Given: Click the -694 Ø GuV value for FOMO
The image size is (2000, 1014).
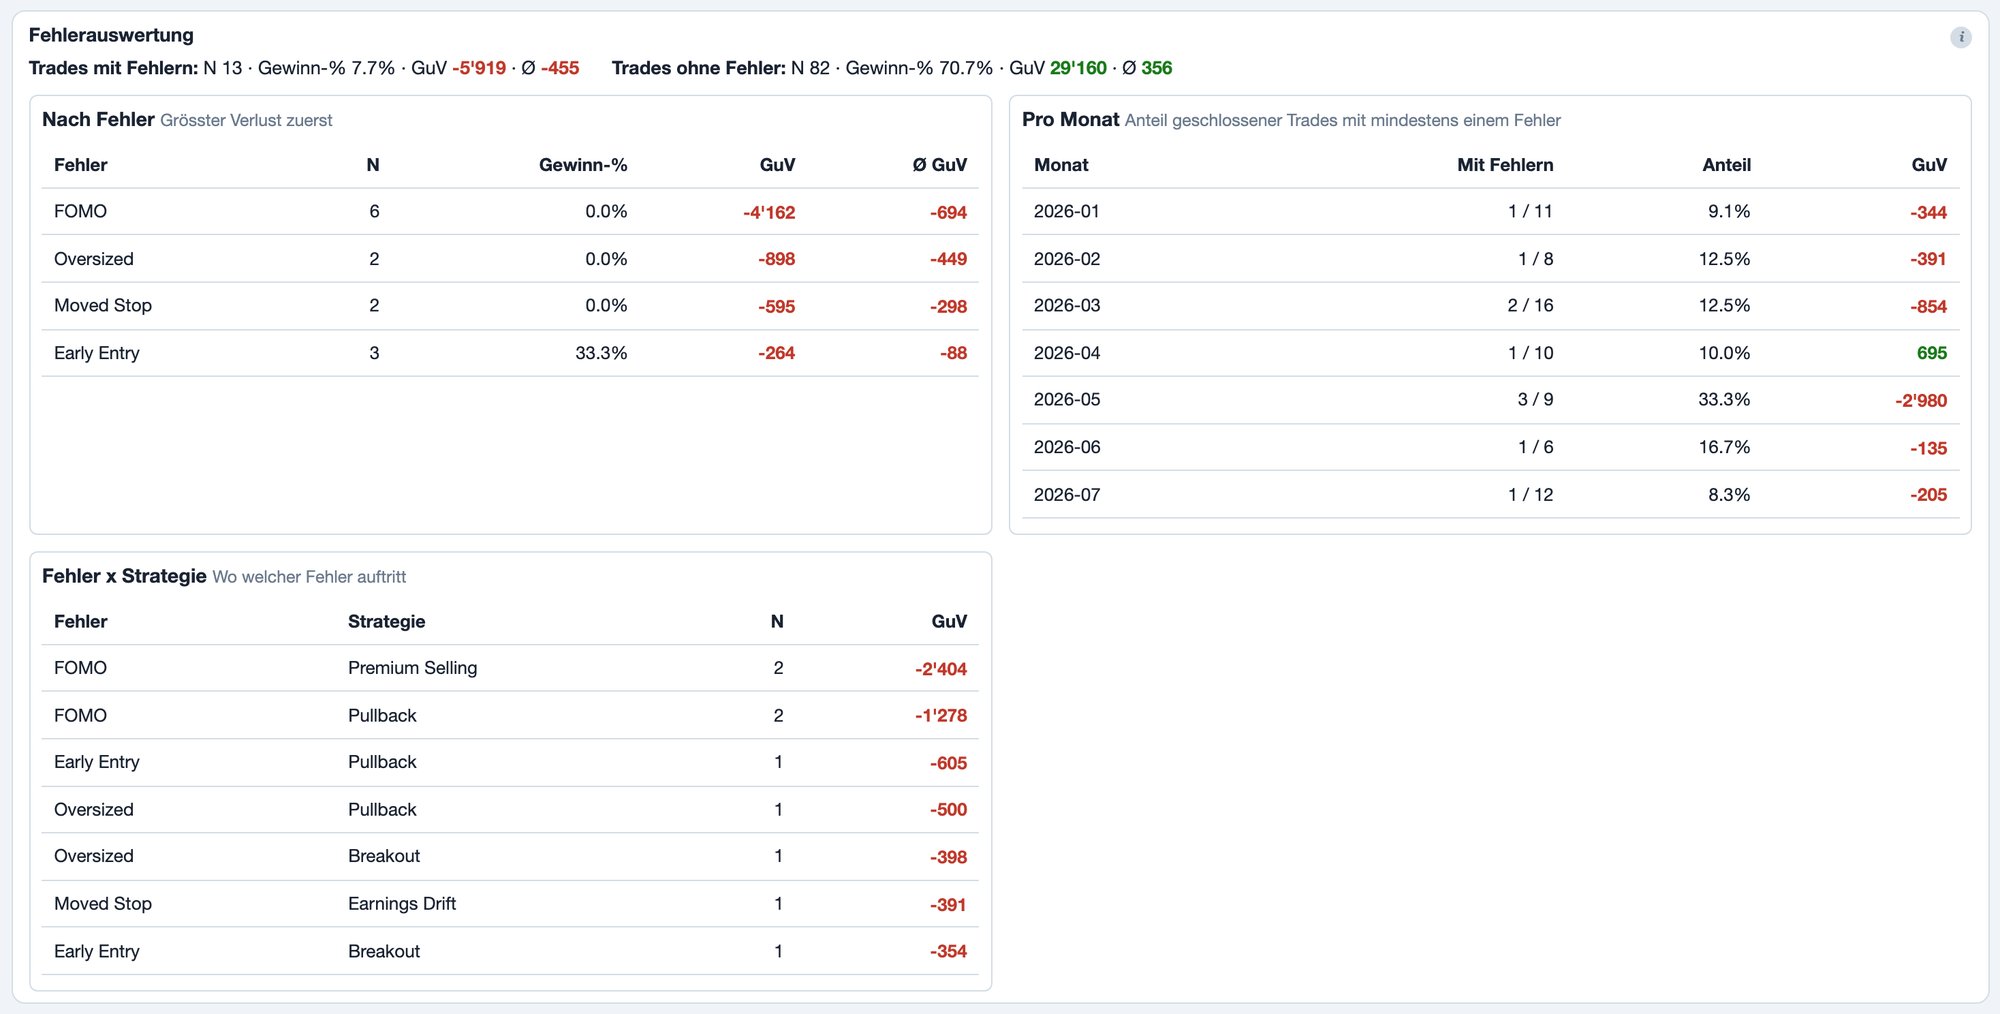Looking at the screenshot, I should [948, 212].
